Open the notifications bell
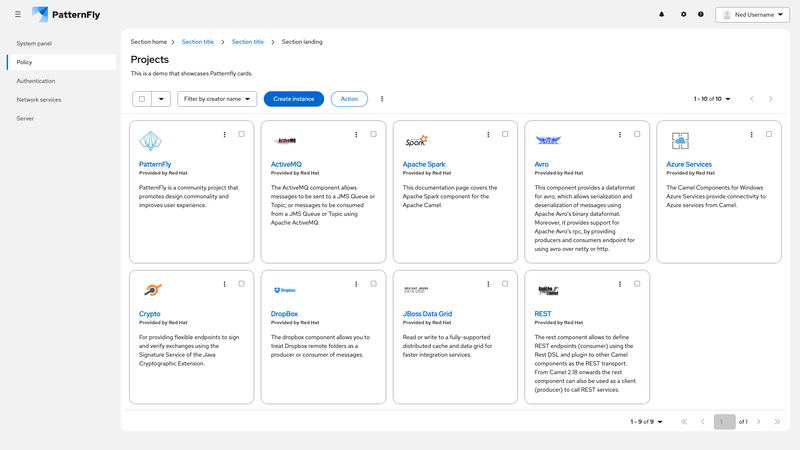800x450 pixels. click(662, 14)
